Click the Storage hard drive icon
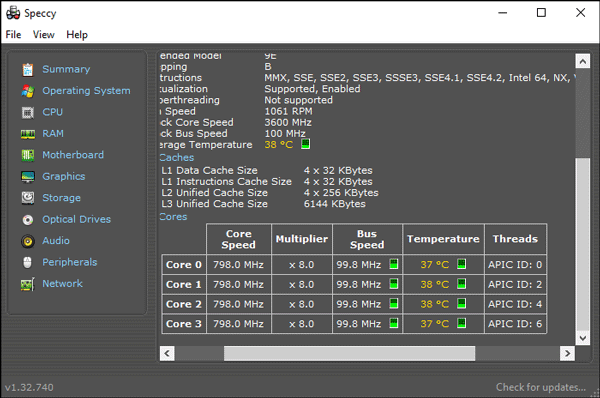 pos(28,198)
